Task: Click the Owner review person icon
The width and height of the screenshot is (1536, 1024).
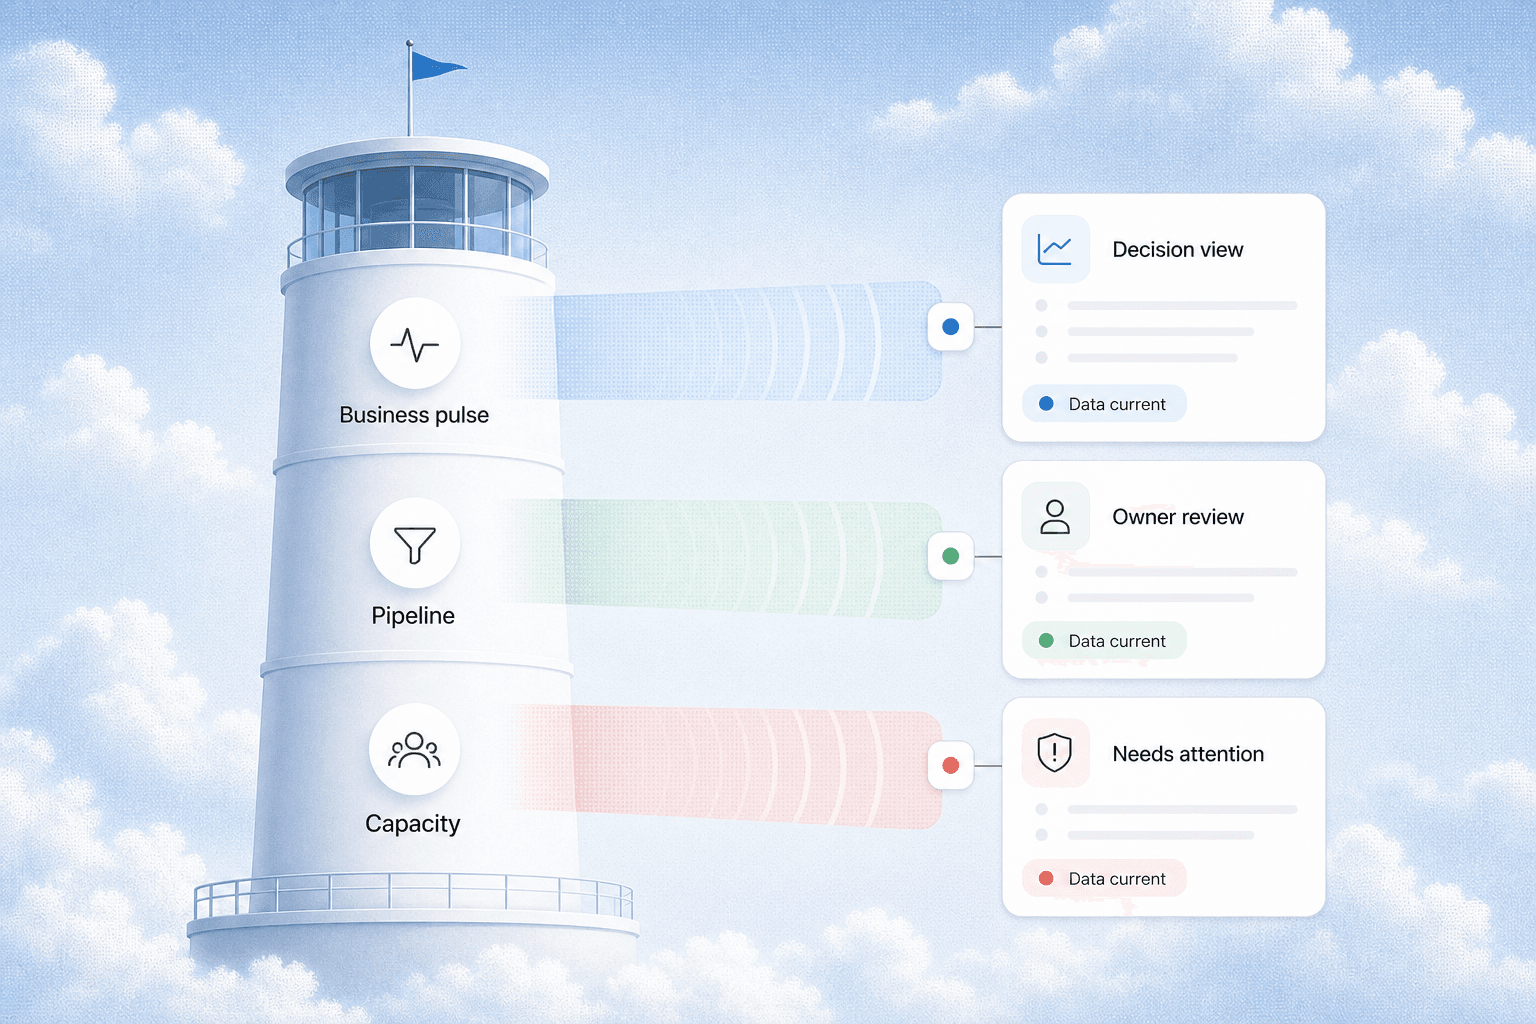Action: [x=1055, y=516]
